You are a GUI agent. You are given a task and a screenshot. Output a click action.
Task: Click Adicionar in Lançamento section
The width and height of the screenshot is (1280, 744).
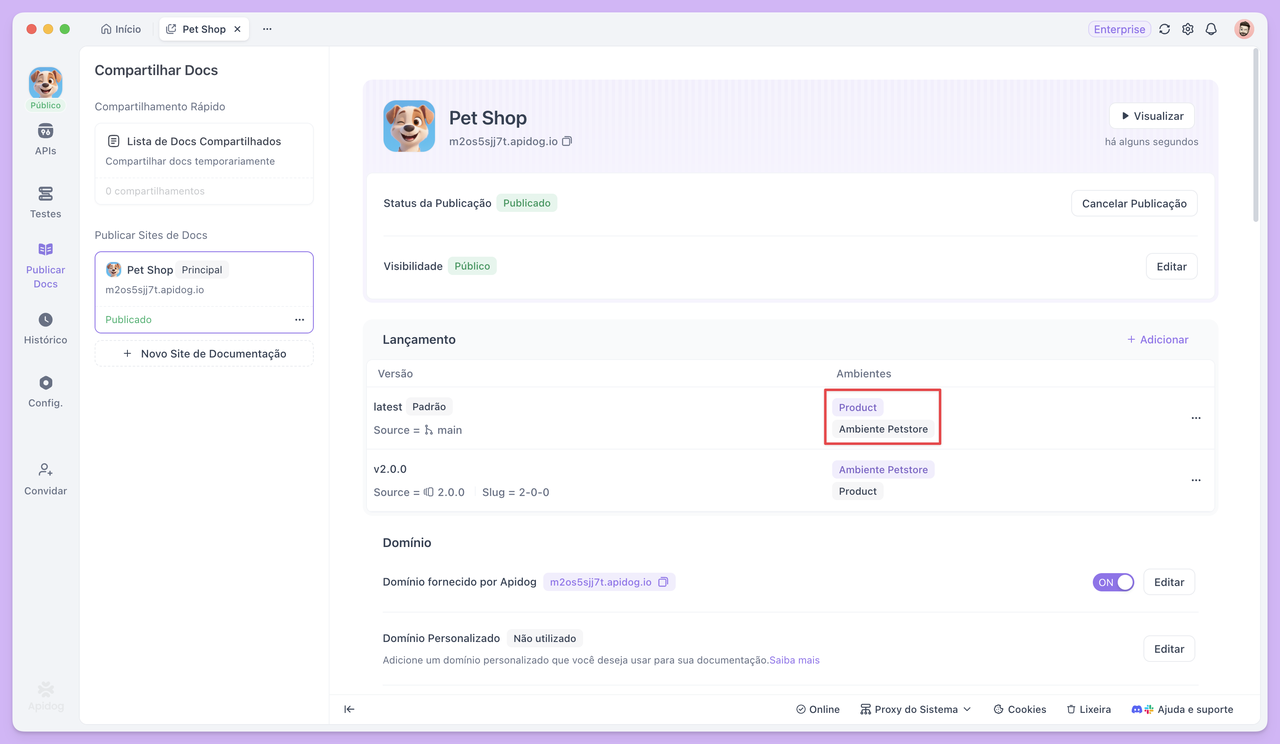pyautogui.click(x=1158, y=340)
